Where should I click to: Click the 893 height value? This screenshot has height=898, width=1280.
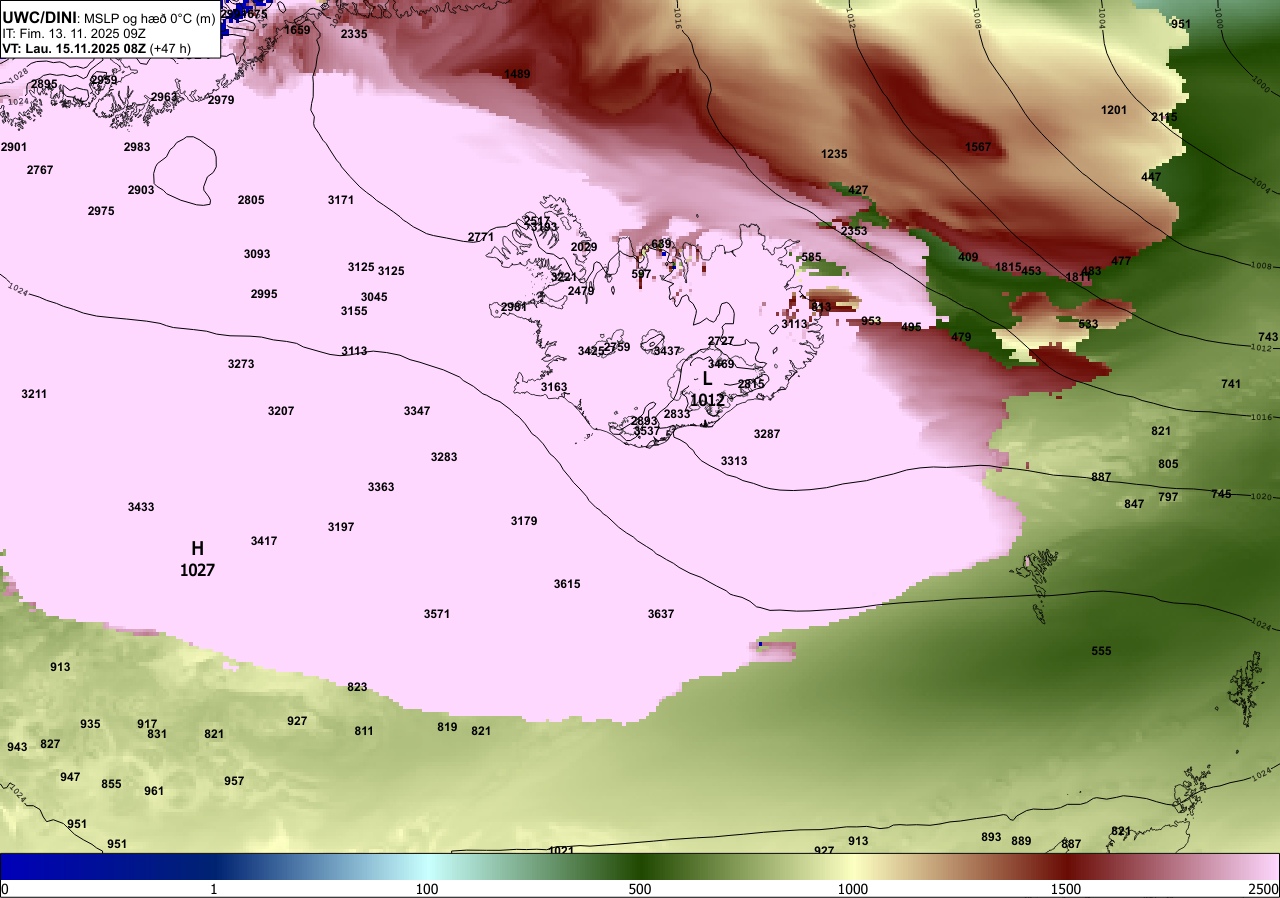click(991, 837)
